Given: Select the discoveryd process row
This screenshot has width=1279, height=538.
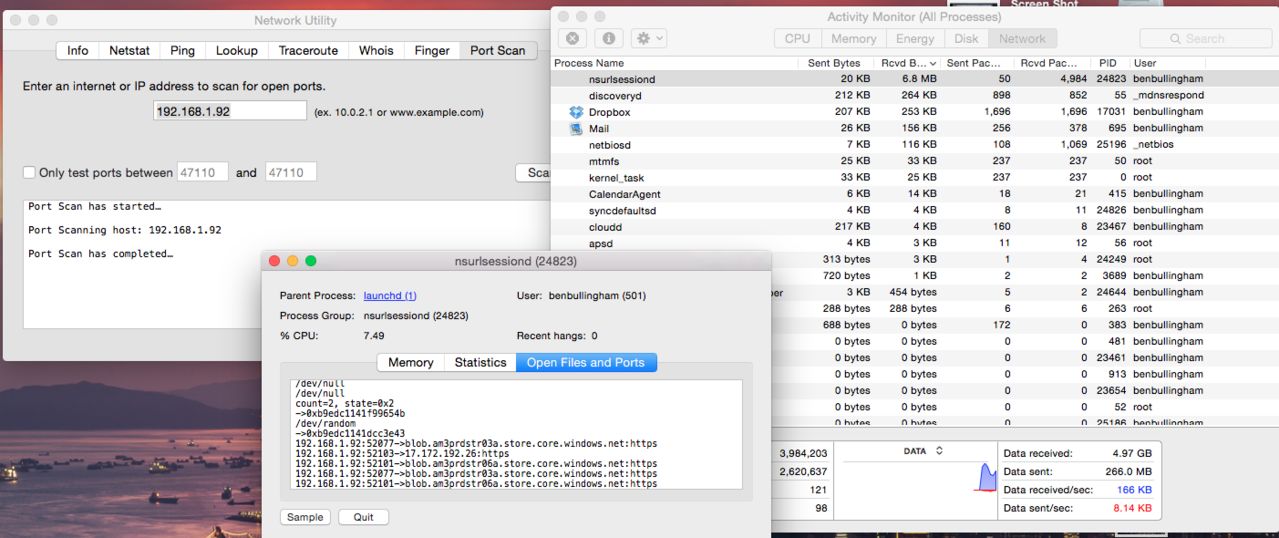Looking at the screenshot, I should point(915,95).
